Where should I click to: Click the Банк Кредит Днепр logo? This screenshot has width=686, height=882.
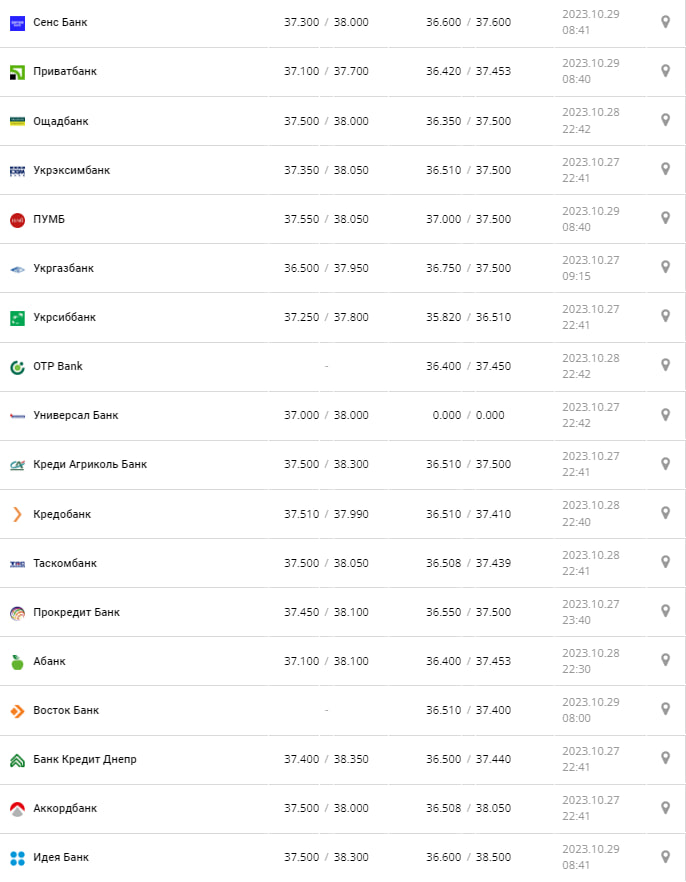pyautogui.click(x=17, y=760)
